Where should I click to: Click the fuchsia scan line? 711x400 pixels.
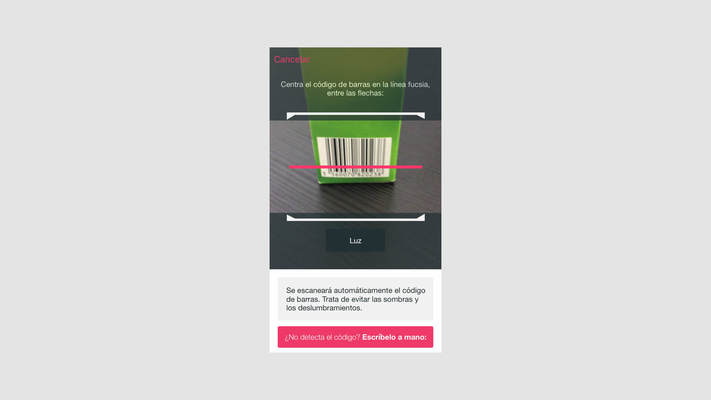[356, 167]
